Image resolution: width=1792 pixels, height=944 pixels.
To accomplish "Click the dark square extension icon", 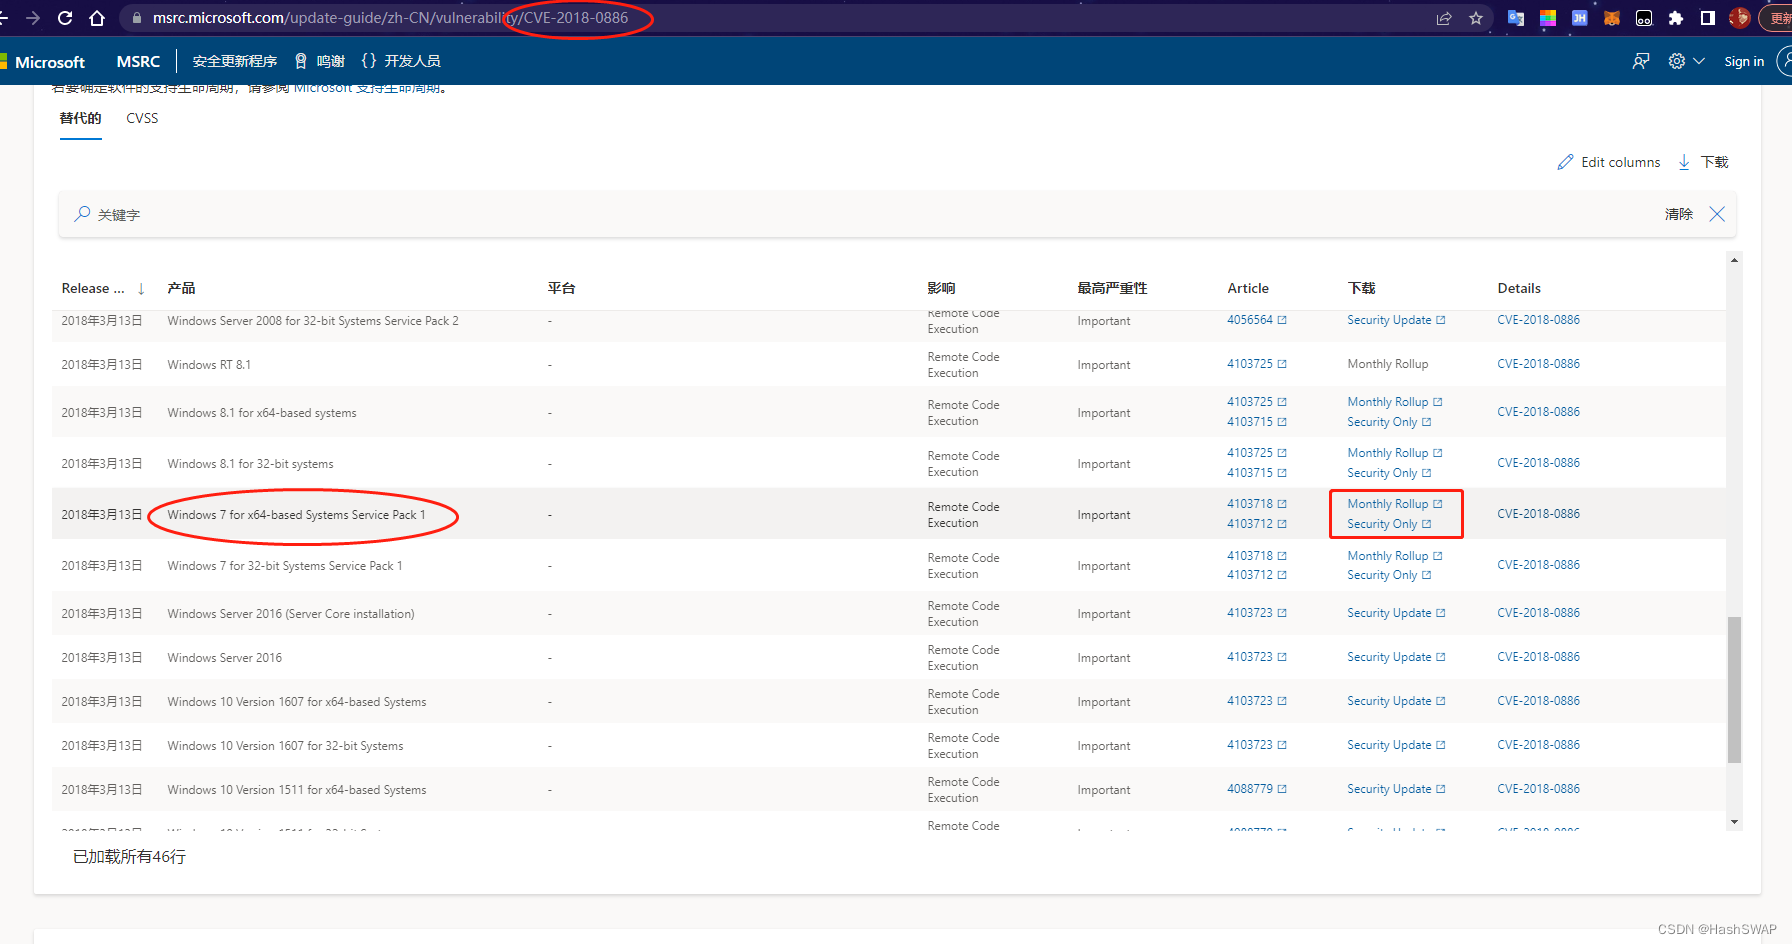I will 1644,18.
